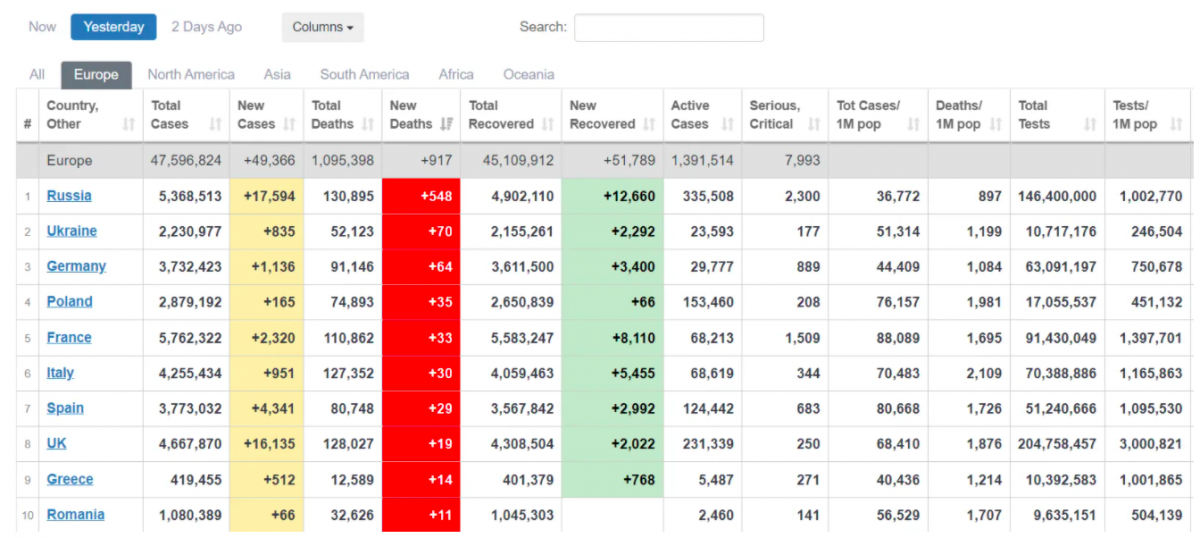Sort by Total Deaths using its sort icon
Viewport: 1200px width, 538px height.
pyautogui.click(x=368, y=124)
